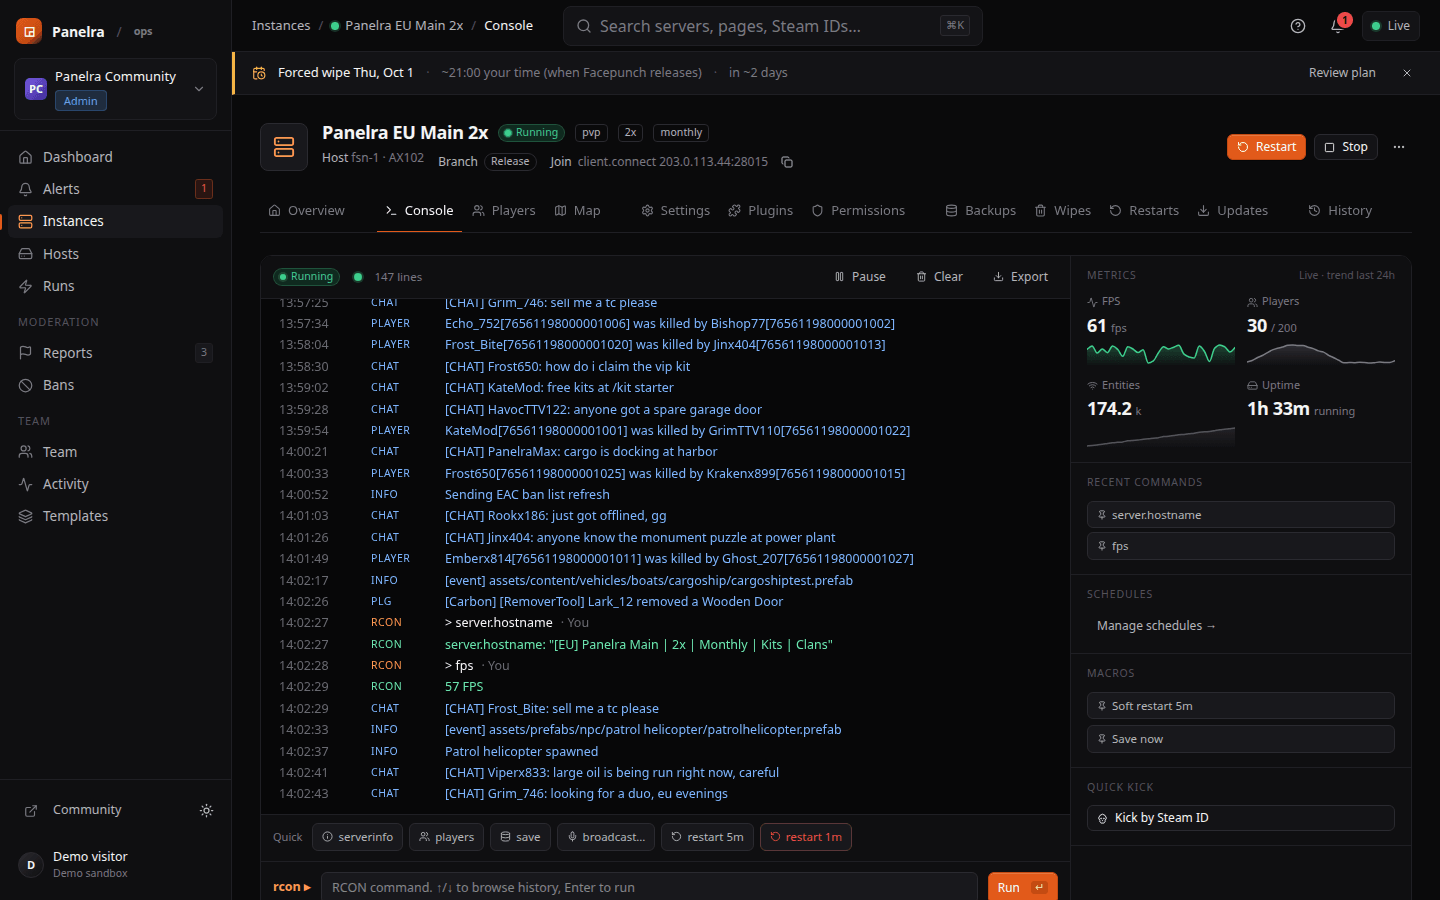Image resolution: width=1440 pixels, height=900 pixels.
Task: Open Kick by Steam ID
Action: (x=1241, y=818)
